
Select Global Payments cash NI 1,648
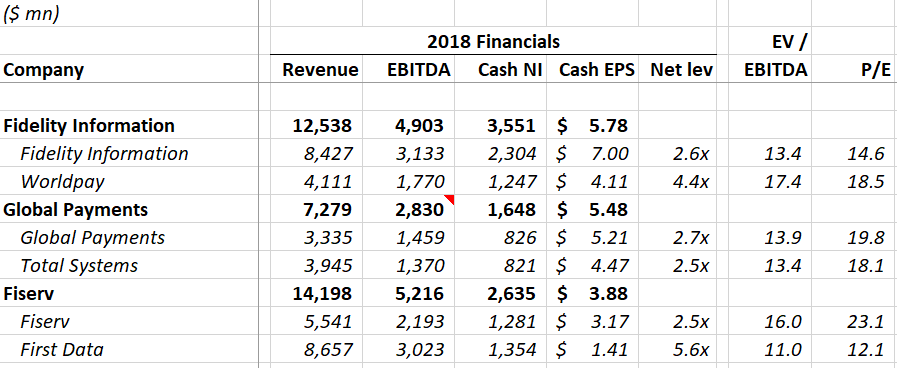coord(501,209)
